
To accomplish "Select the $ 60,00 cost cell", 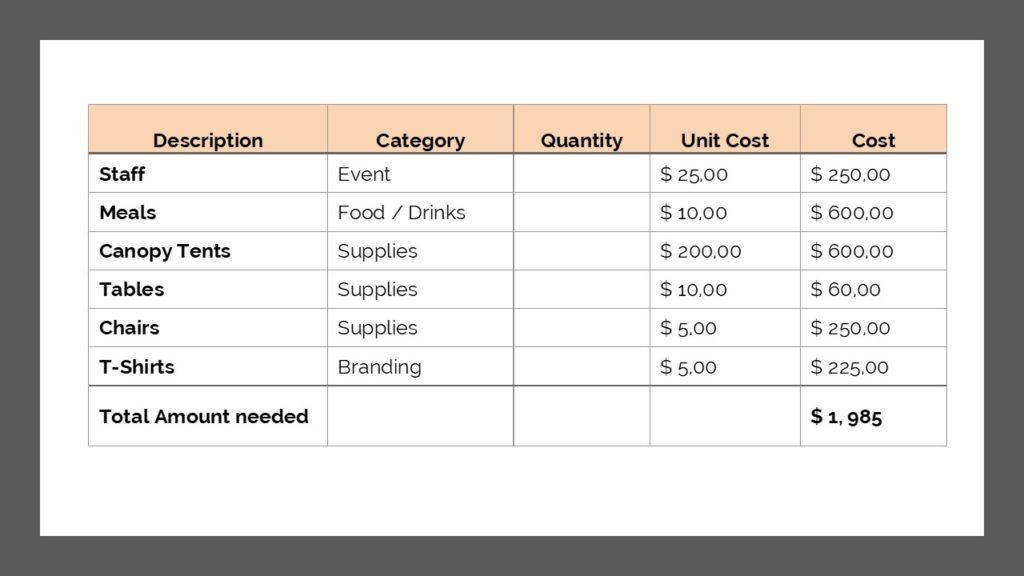I will pyautogui.click(x=873, y=289).
